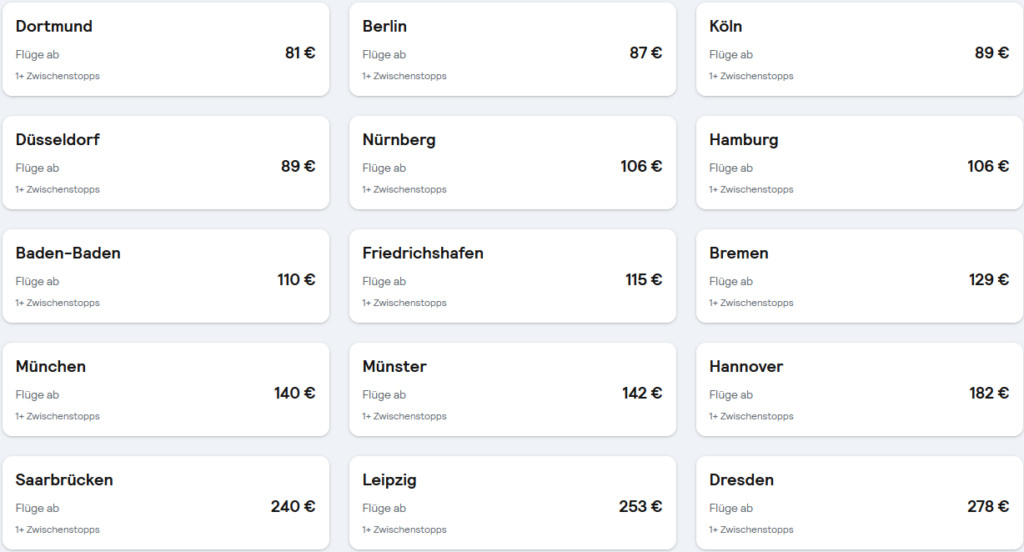Select the Münster flights card
The width and height of the screenshot is (1024, 552).
513,389
